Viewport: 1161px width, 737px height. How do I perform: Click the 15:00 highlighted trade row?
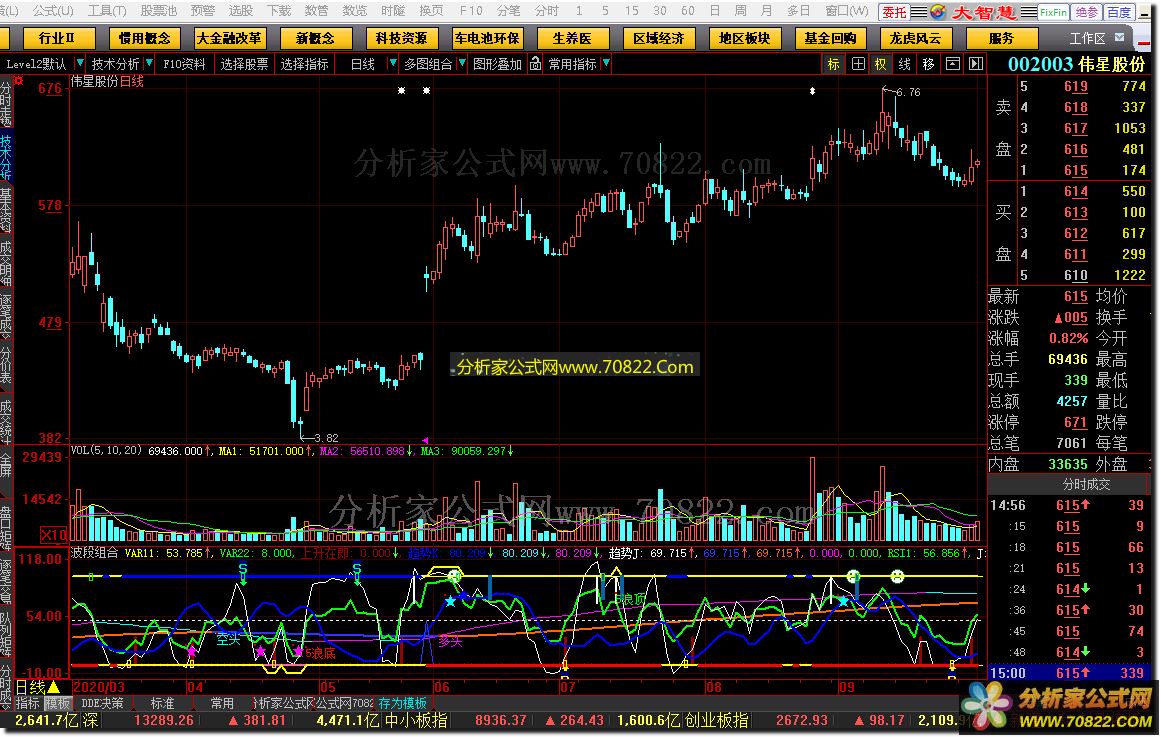pyautogui.click(x=1069, y=673)
